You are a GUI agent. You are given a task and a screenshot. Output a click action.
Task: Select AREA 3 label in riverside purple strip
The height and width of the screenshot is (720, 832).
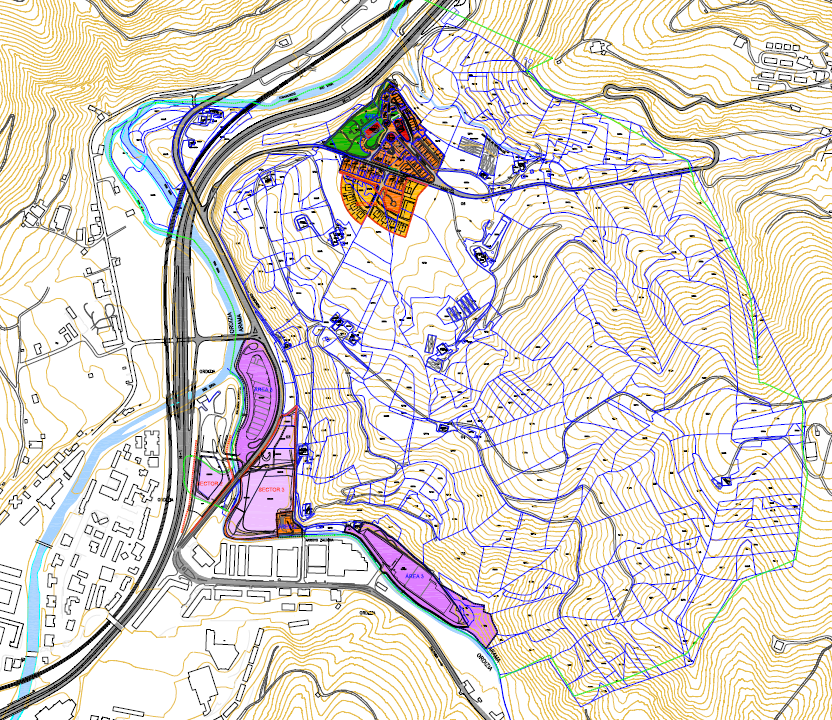[x=416, y=577]
